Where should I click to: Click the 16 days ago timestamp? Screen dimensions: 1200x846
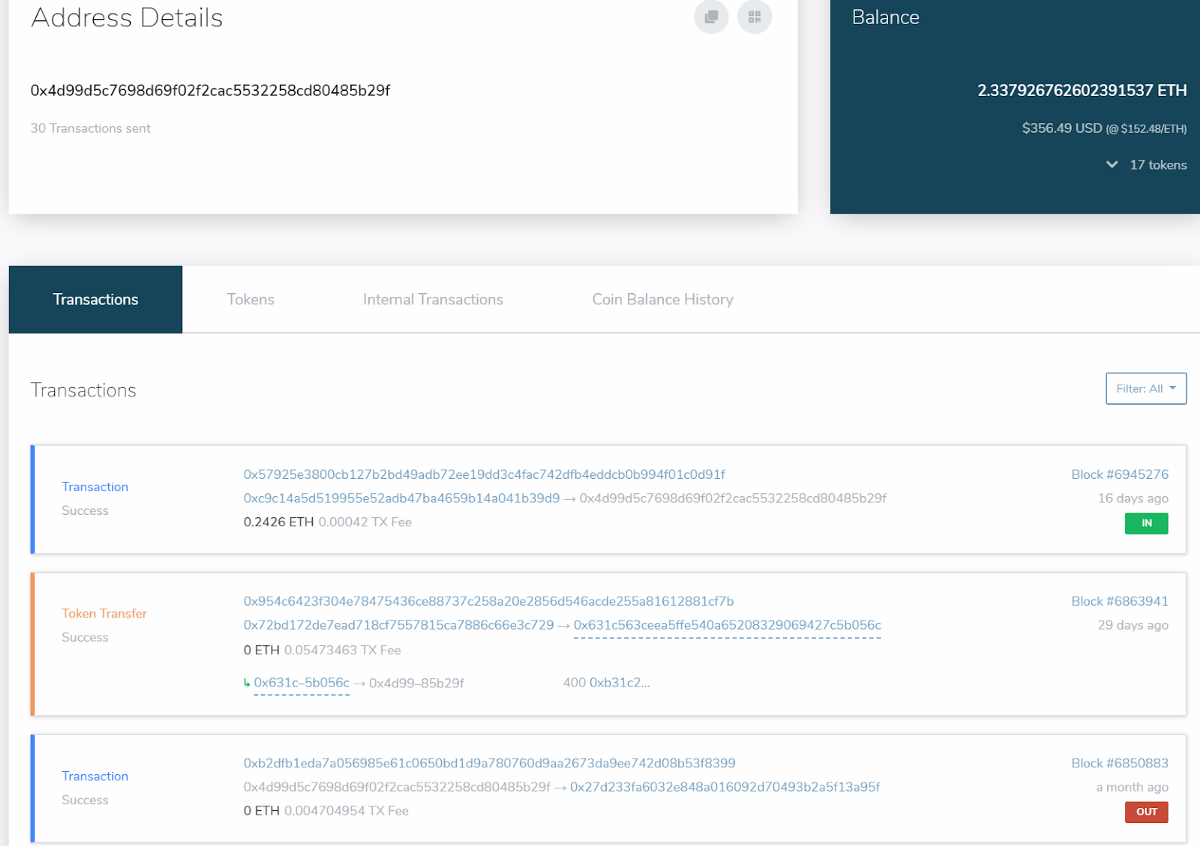tap(1133, 498)
